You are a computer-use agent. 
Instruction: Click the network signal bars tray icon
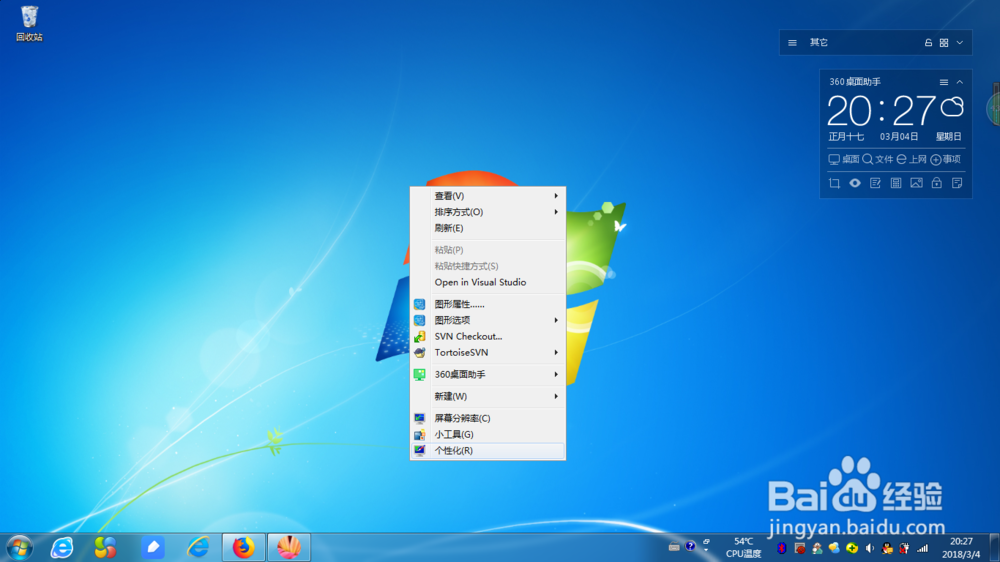coord(922,548)
